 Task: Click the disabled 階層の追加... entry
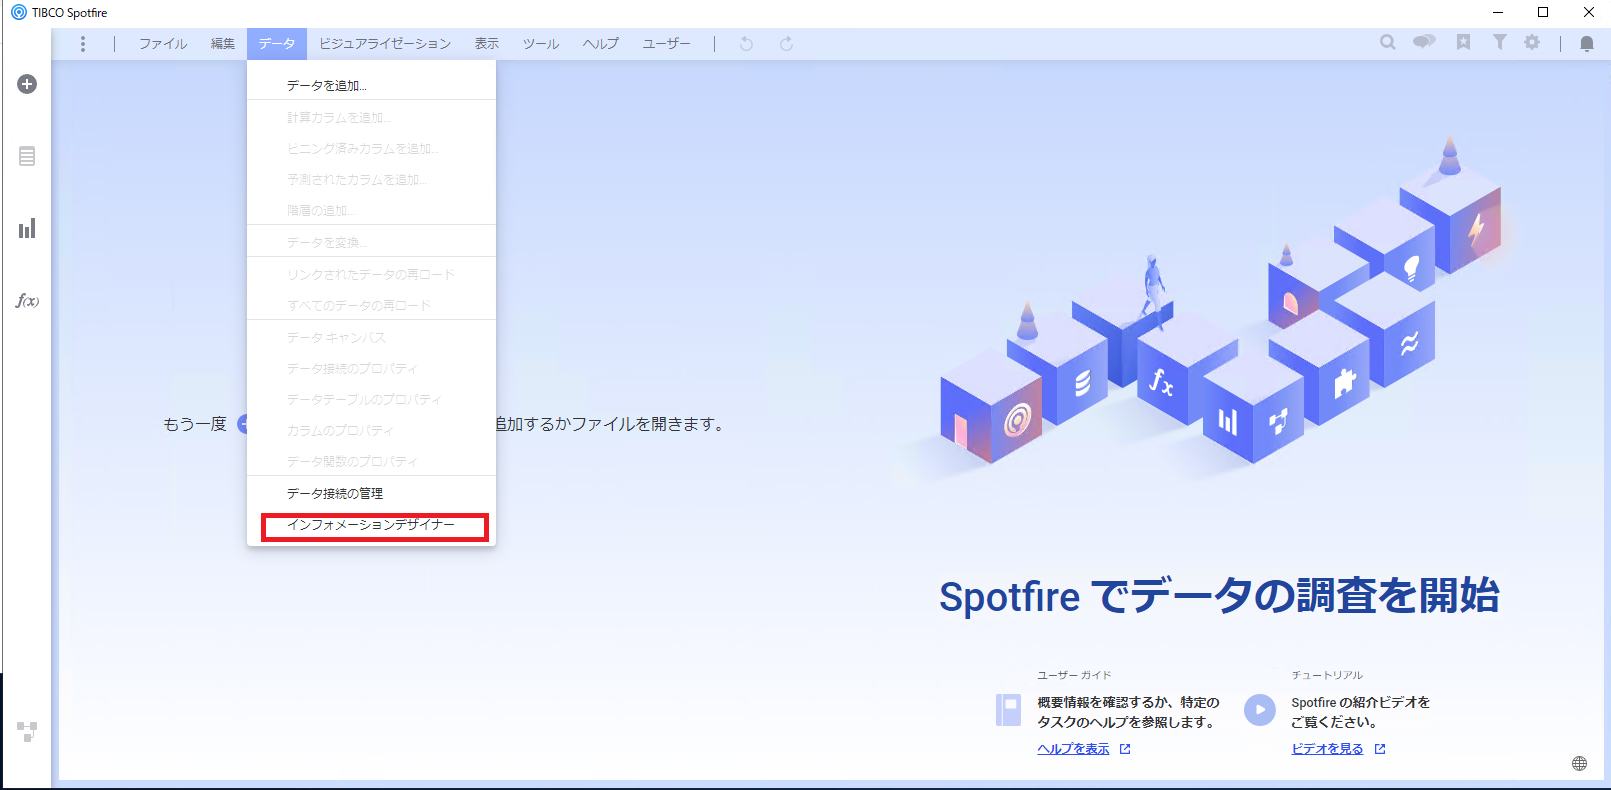click(x=371, y=210)
